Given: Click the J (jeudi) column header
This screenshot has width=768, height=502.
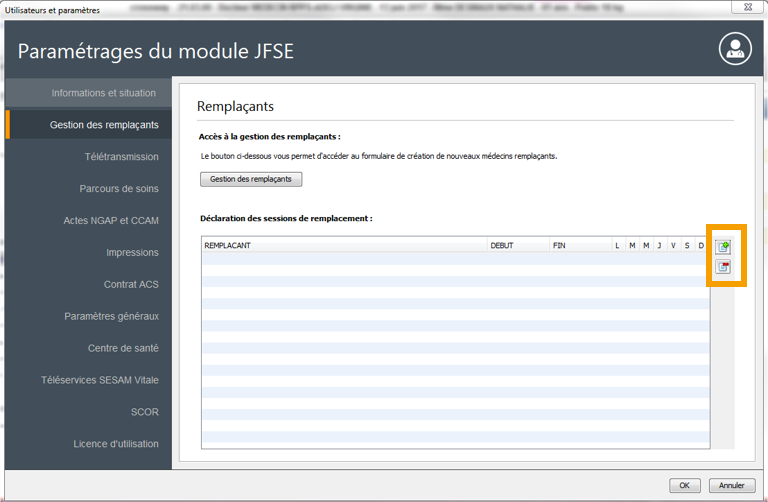Looking at the screenshot, I should 659,245.
